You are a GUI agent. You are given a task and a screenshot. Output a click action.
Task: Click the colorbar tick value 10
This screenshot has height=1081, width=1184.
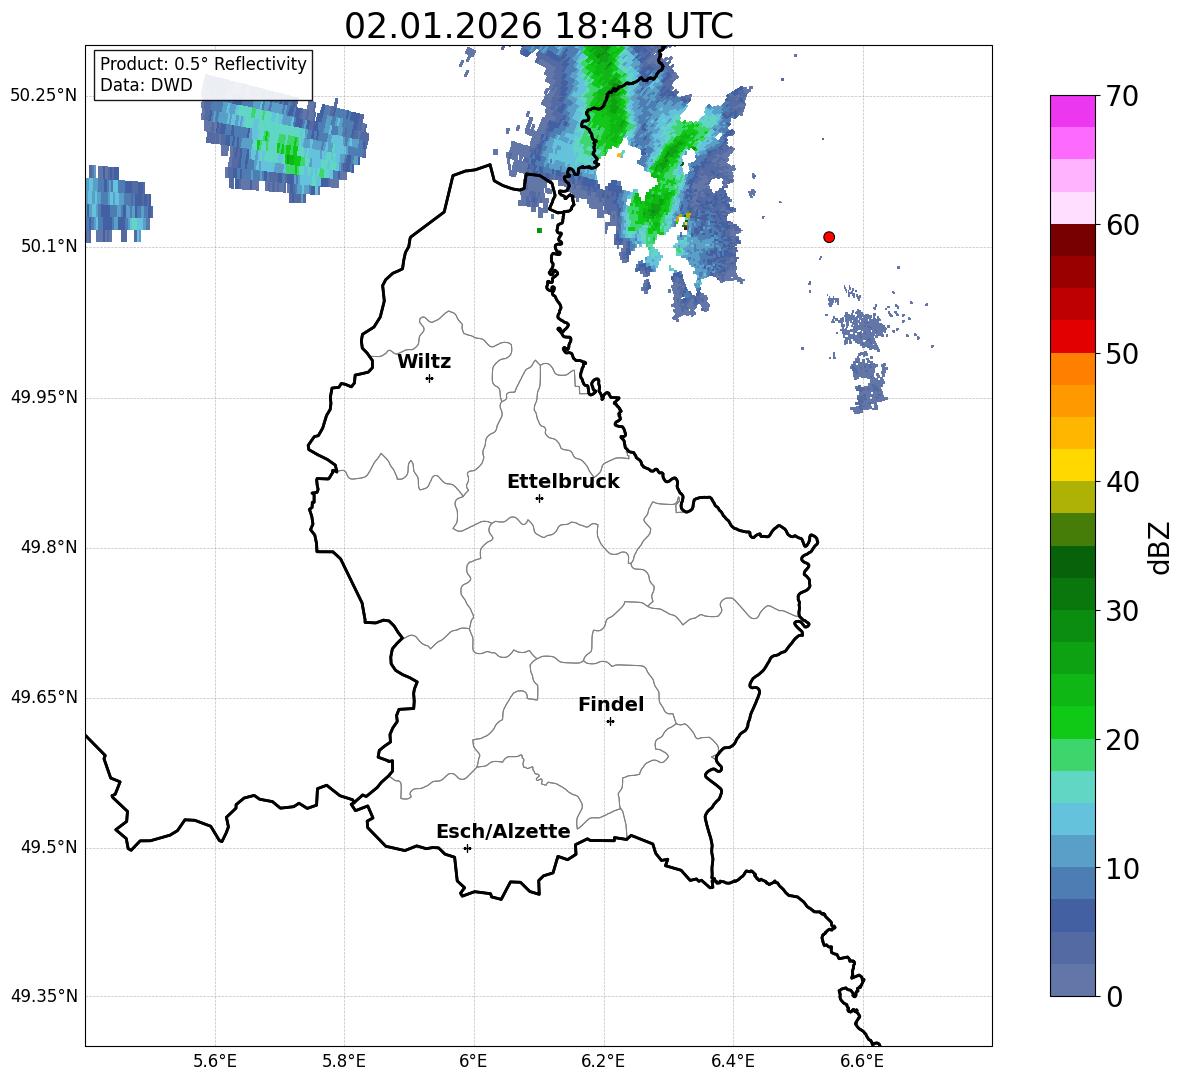click(x=1122, y=868)
